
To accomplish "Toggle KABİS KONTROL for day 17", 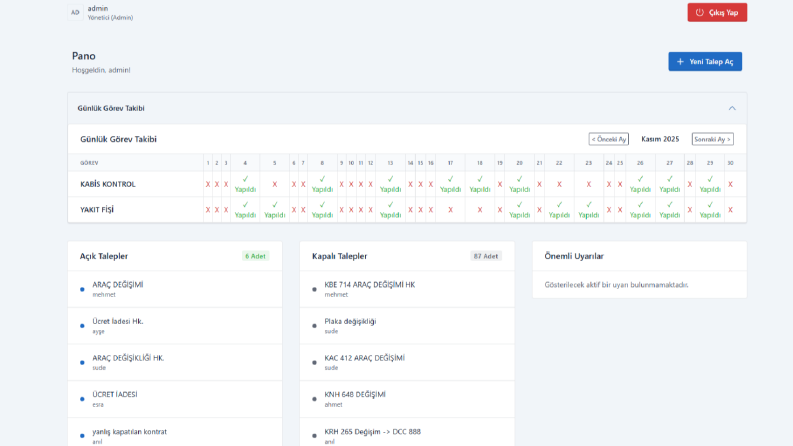I will (450, 184).
